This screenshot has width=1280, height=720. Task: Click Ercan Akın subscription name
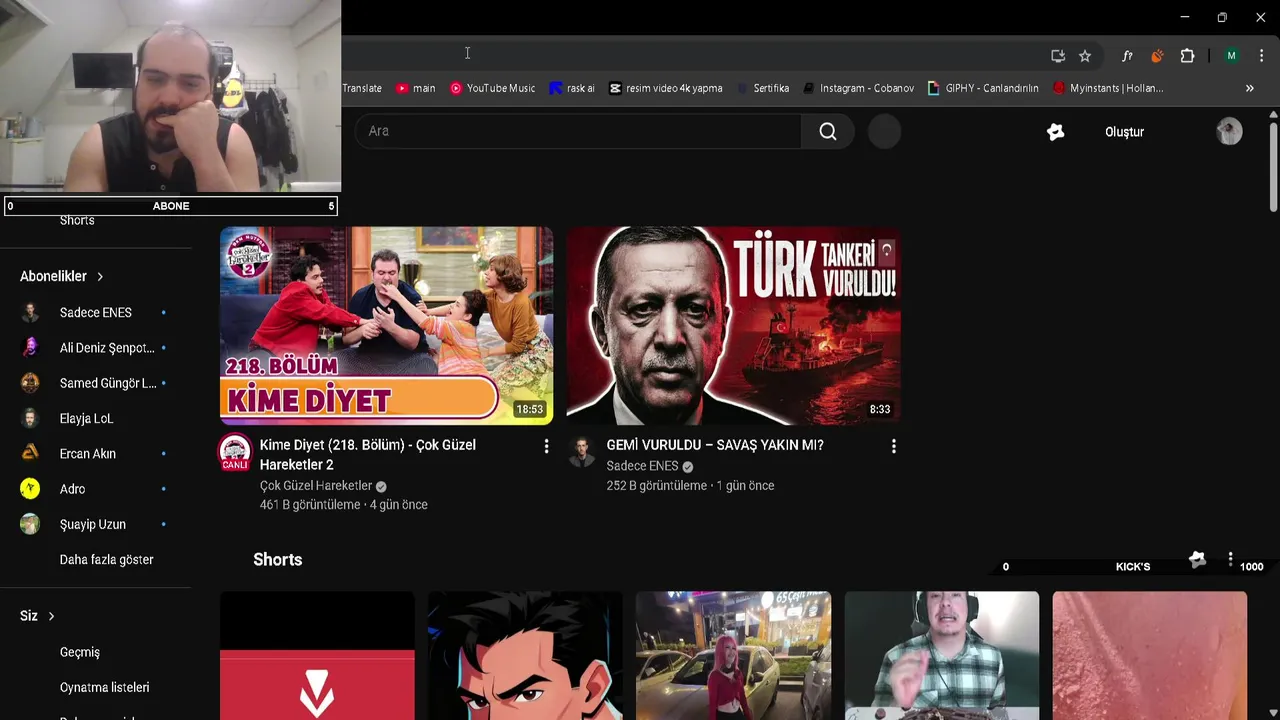(x=88, y=453)
